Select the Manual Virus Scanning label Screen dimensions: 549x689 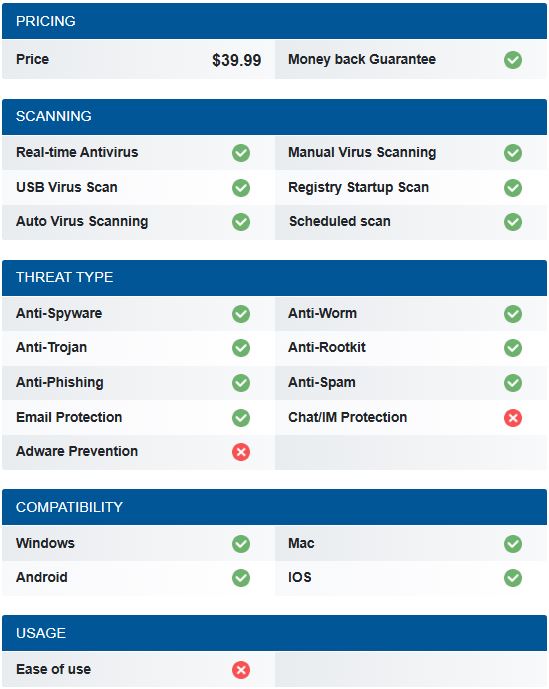362,152
